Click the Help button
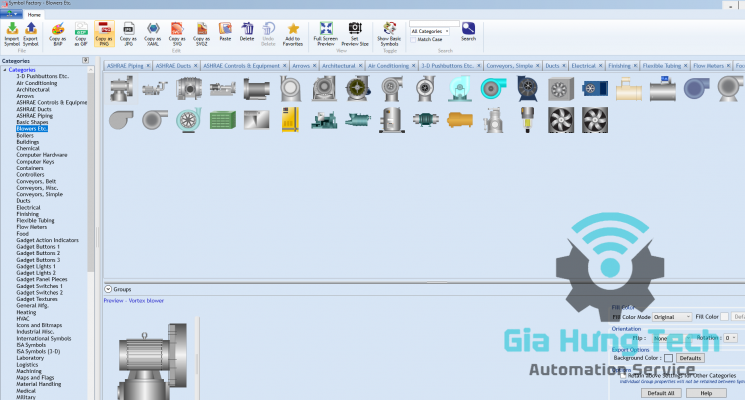 (706, 393)
